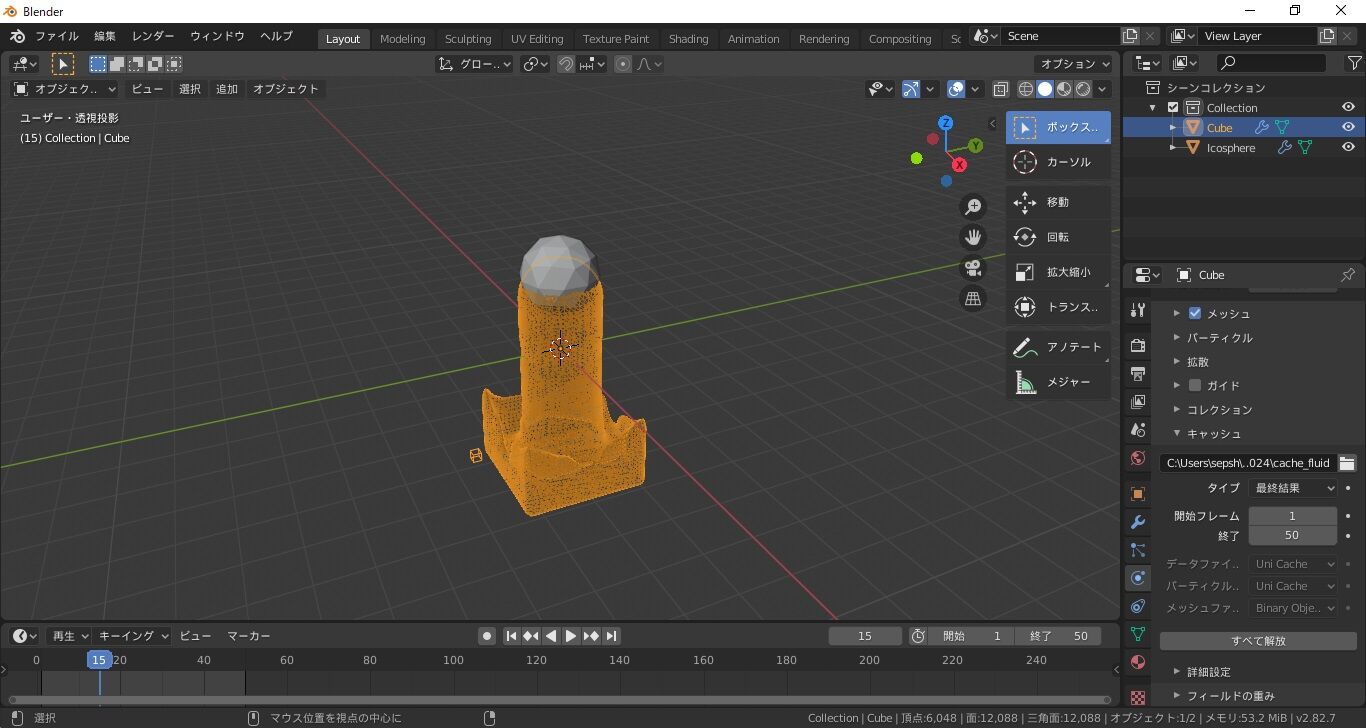Viewport: 1366px width, 728px height.
Task: Select the Annotate tool (アノテート)
Action: click(1058, 347)
